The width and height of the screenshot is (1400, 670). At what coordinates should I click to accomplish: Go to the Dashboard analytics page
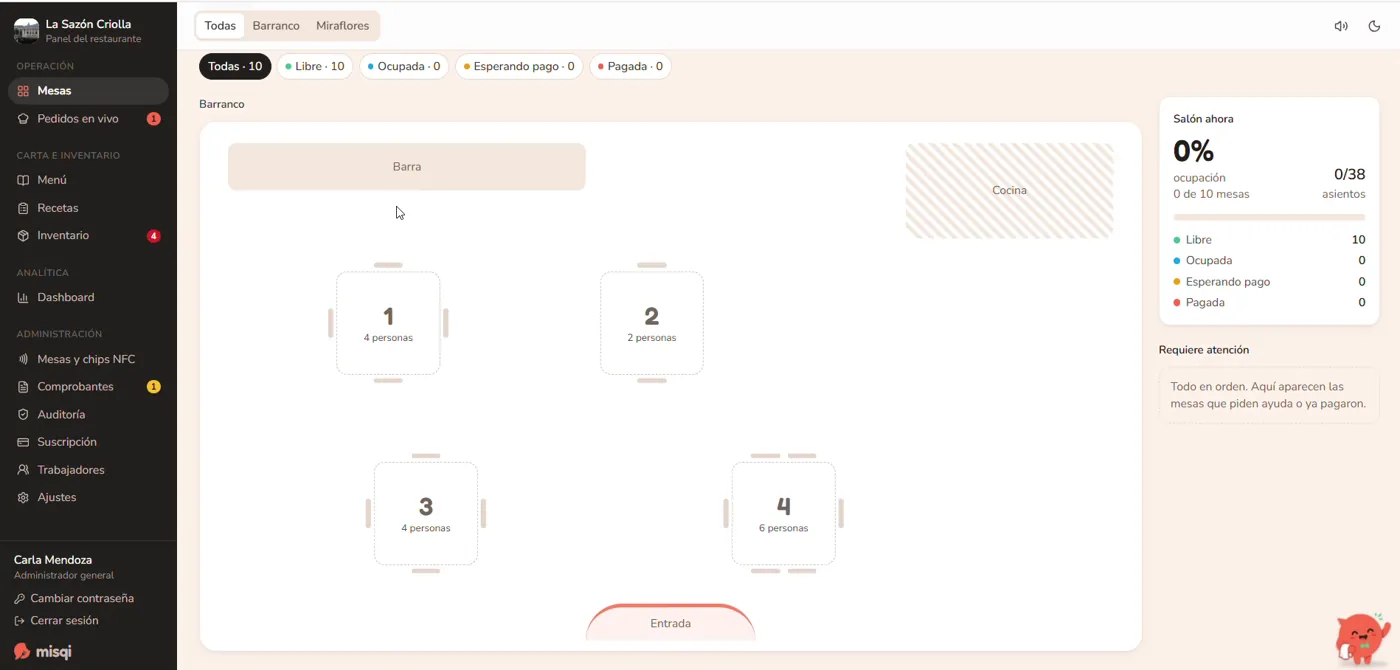click(88, 297)
